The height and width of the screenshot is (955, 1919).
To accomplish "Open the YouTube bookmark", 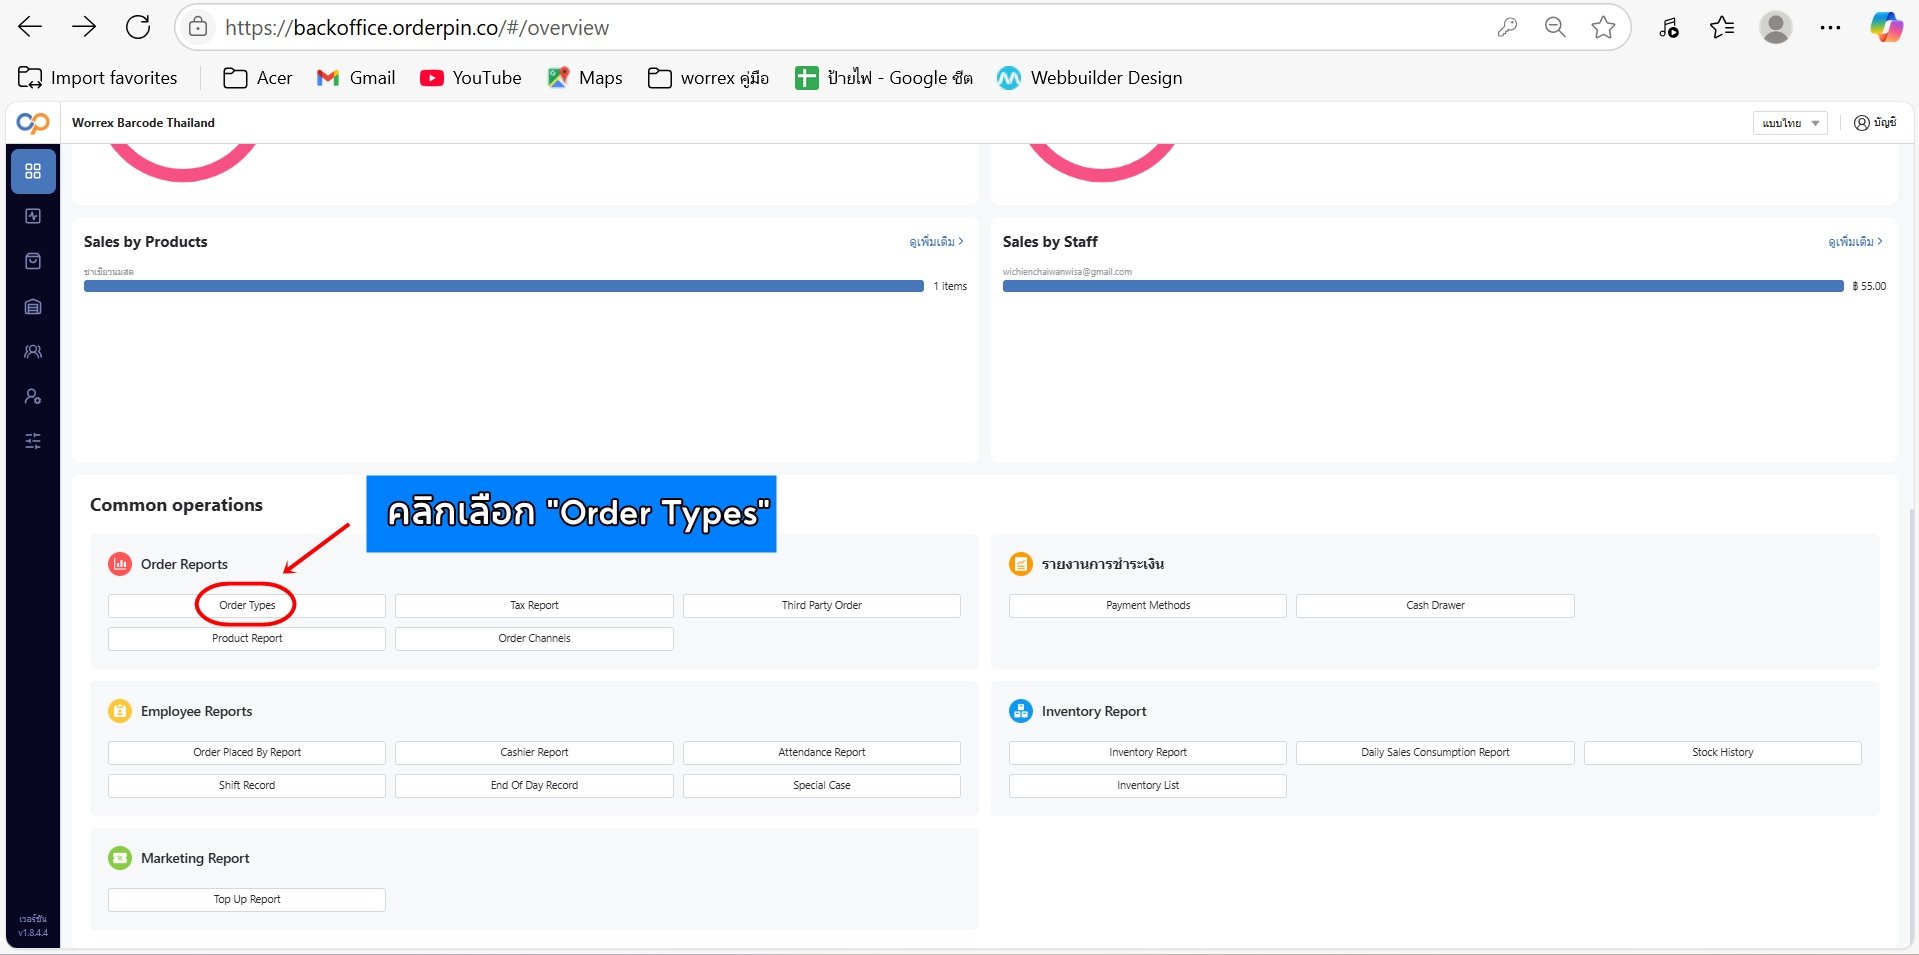I will (x=471, y=78).
